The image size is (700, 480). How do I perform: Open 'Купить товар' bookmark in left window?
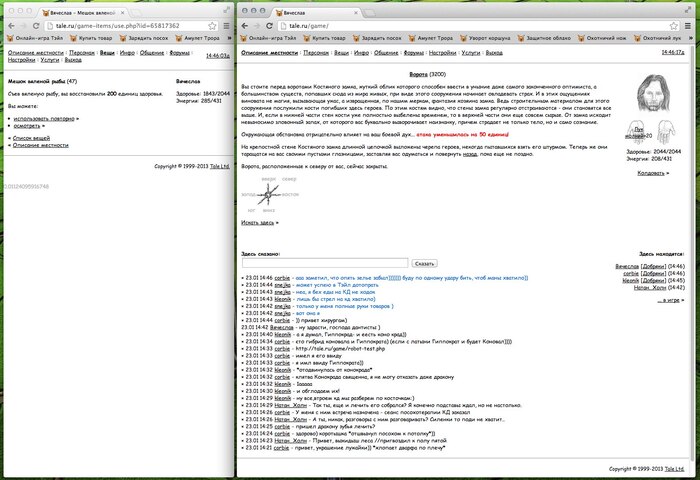pos(92,38)
